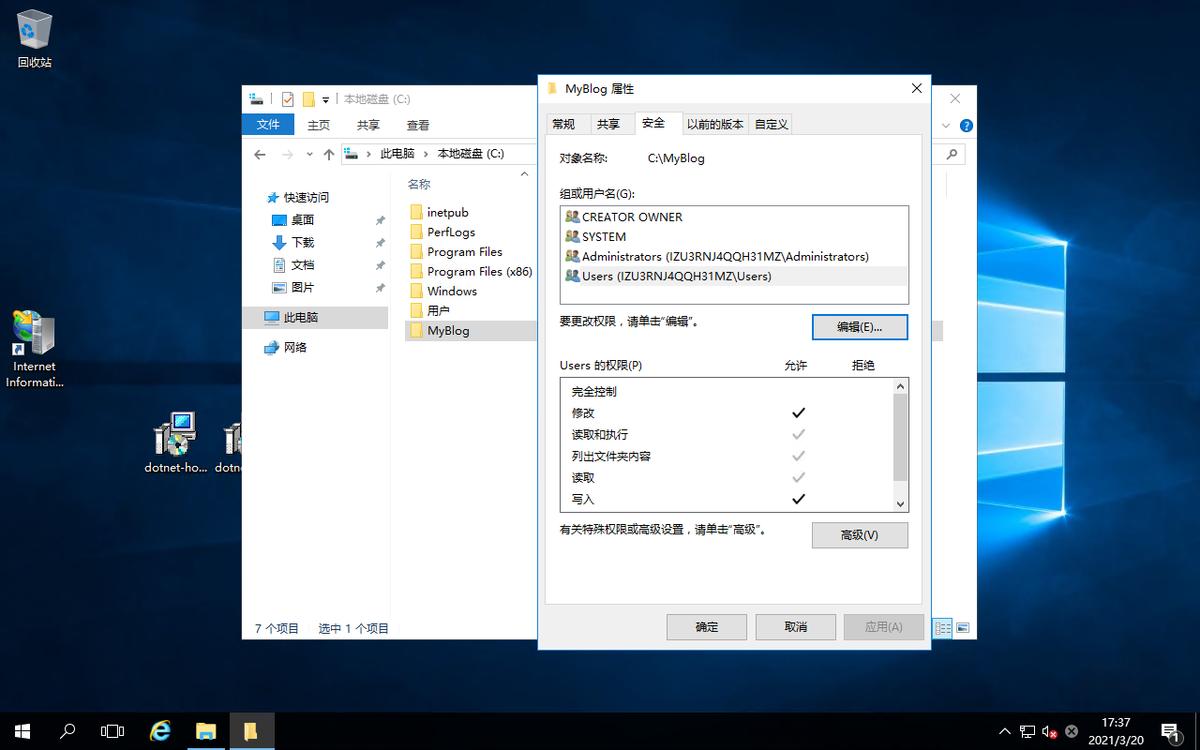Click the taskbar search magnifier icon

point(69,731)
